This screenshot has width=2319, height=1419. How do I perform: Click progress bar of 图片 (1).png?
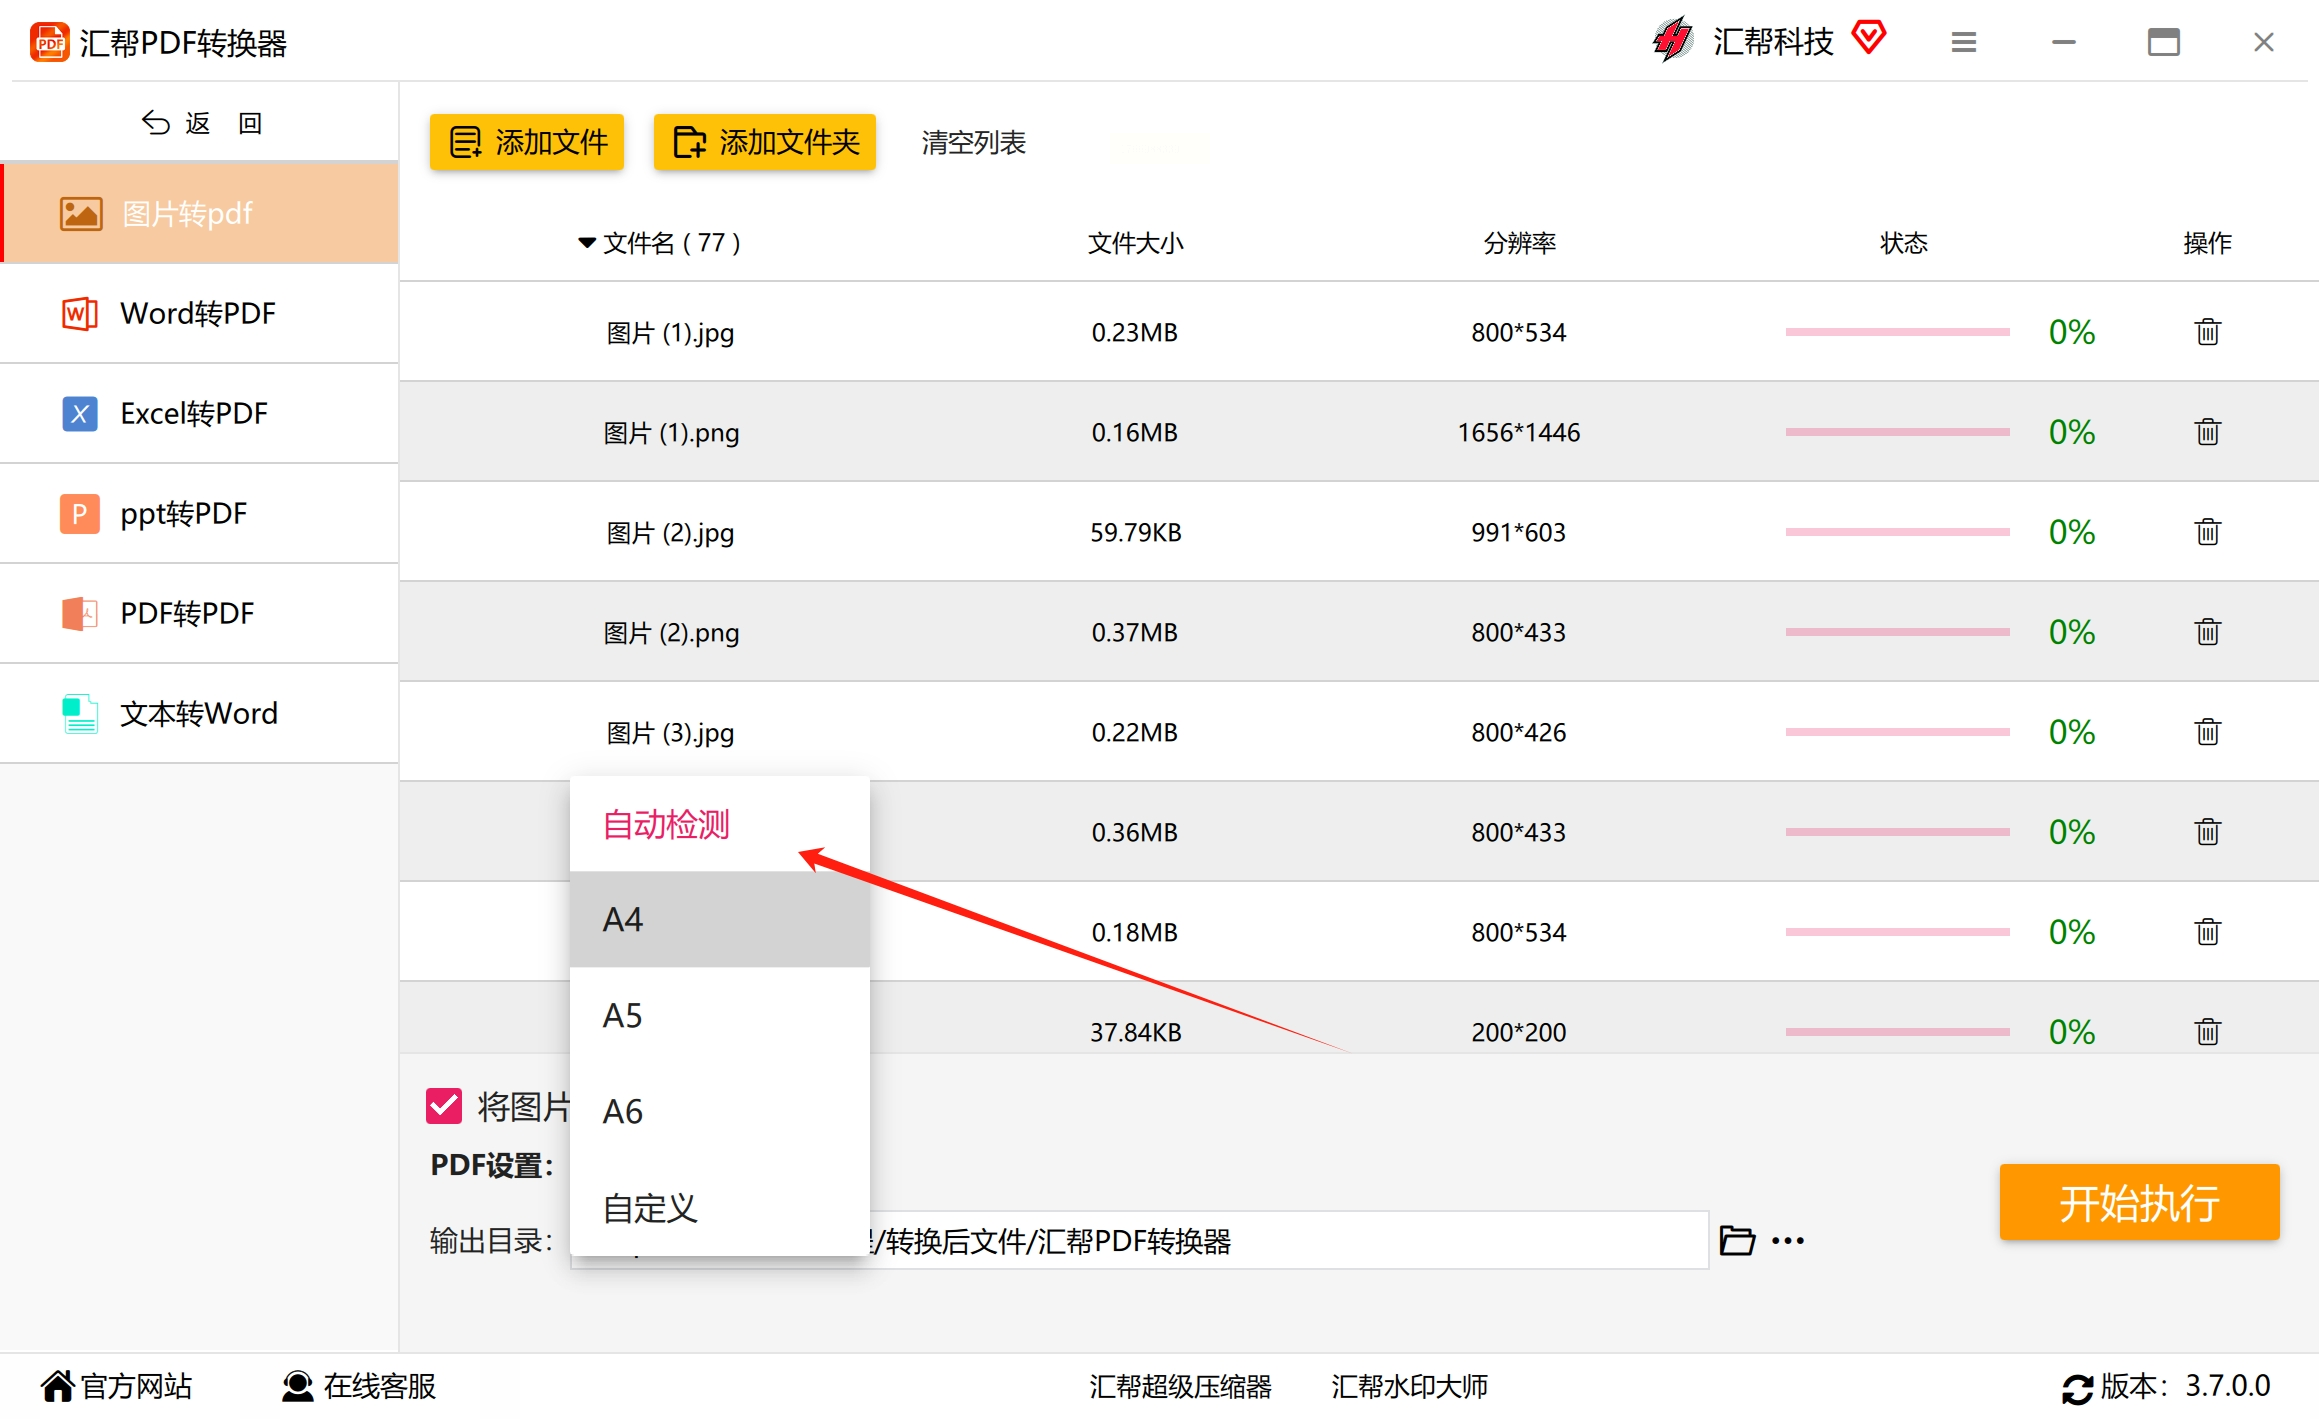(1897, 432)
